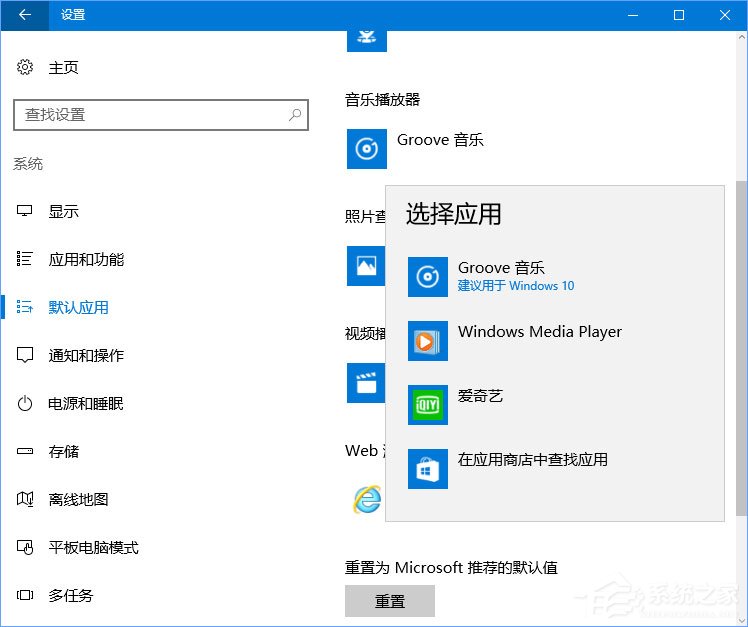Choose the Windows Media Player icon
The image size is (748, 627).
coord(427,341)
